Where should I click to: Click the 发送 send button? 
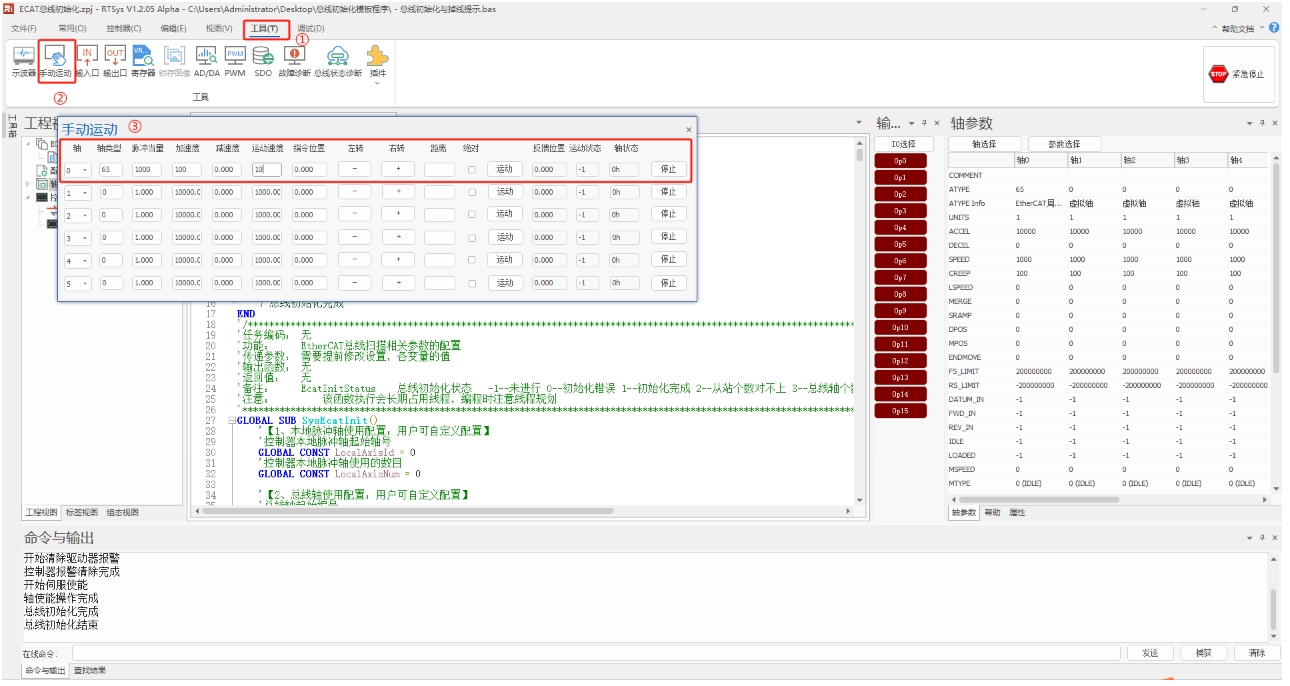point(1150,653)
